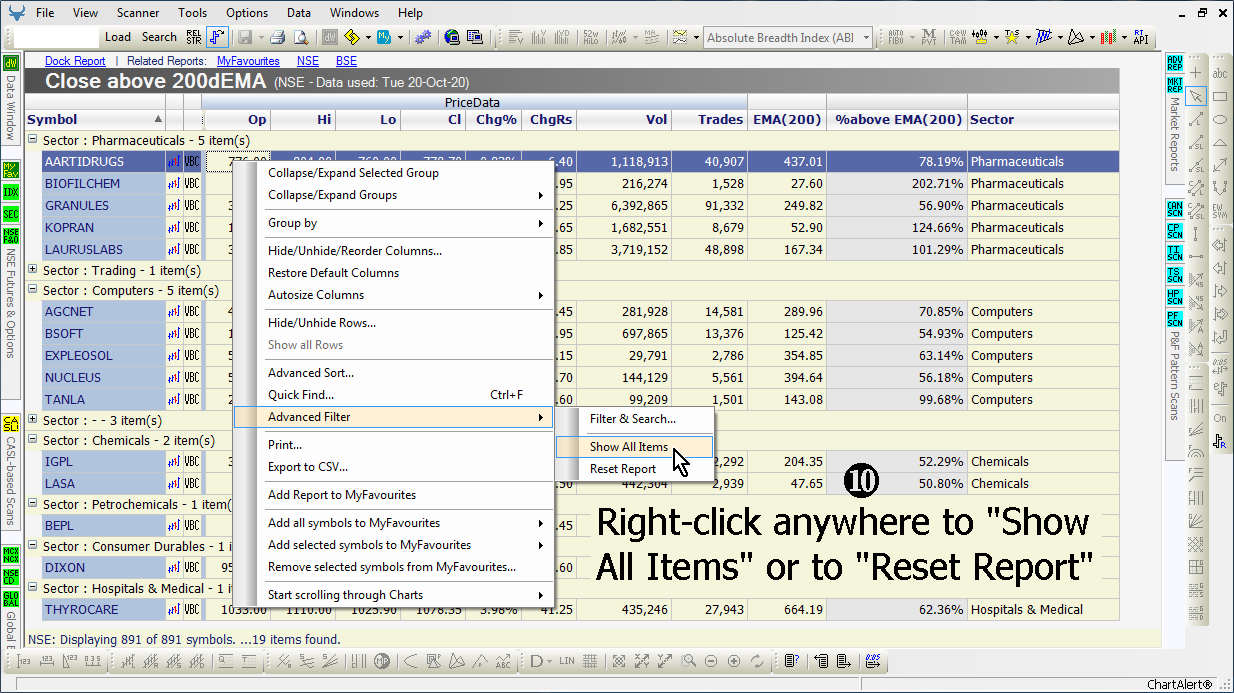Sort by the Vol column header
Image resolution: width=1234 pixels, height=693 pixels.
pyautogui.click(x=623, y=120)
